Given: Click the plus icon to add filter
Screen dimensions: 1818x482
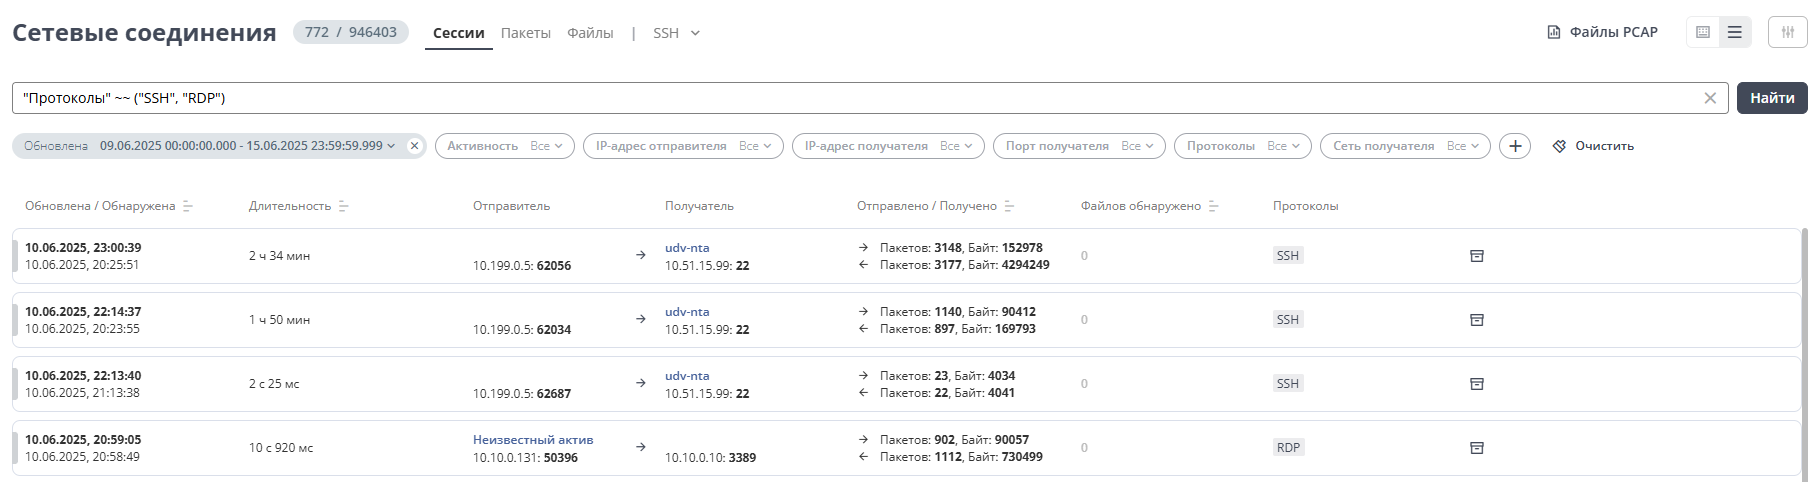Looking at the screenshot, I should click(1515, 146).
